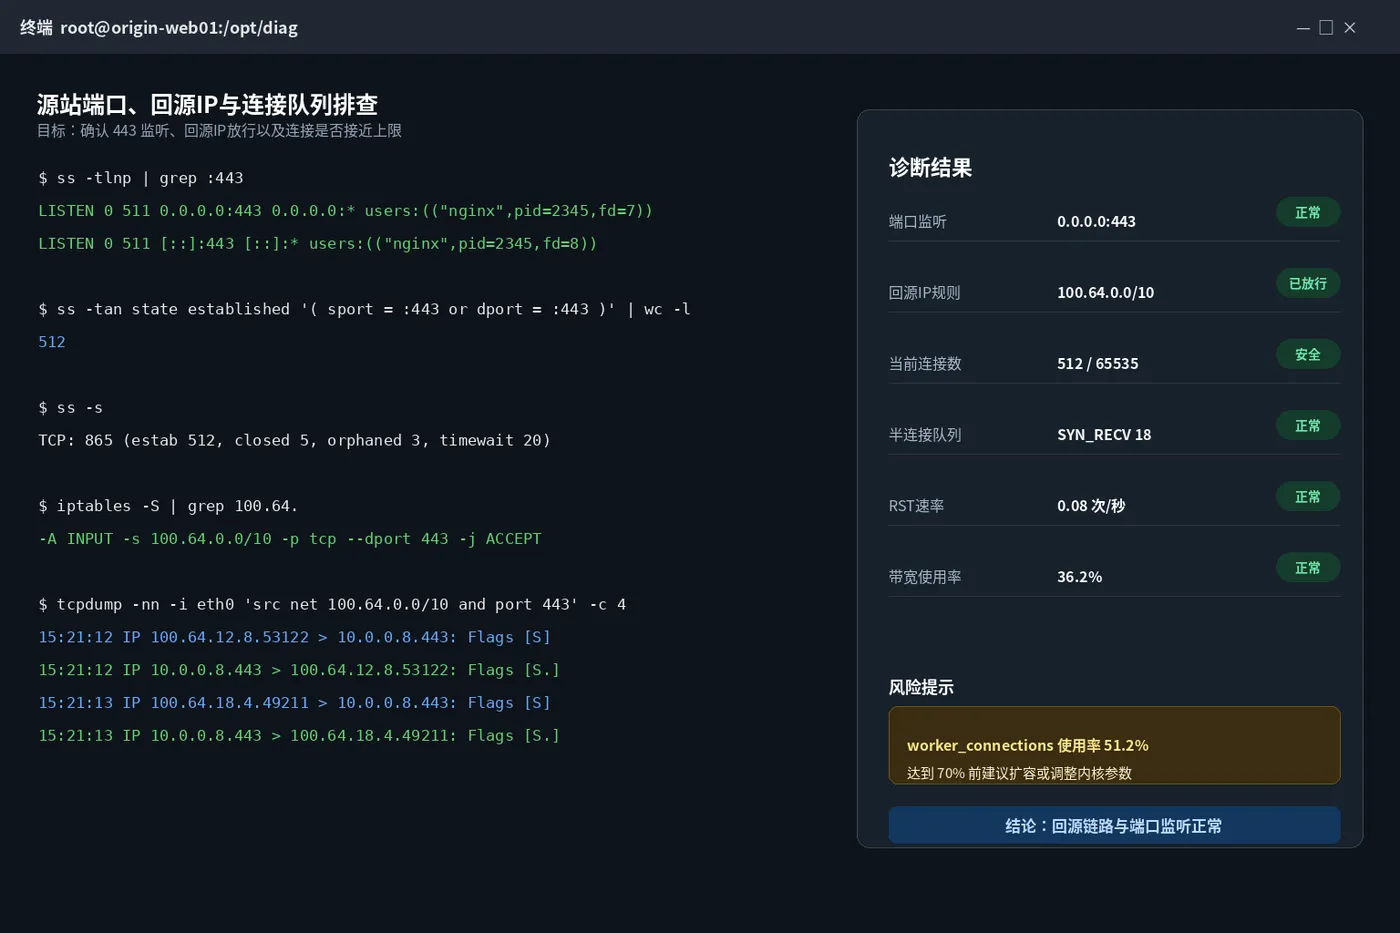Select the value 0.0.0.0:443 in results

[x=1096, y=221]
